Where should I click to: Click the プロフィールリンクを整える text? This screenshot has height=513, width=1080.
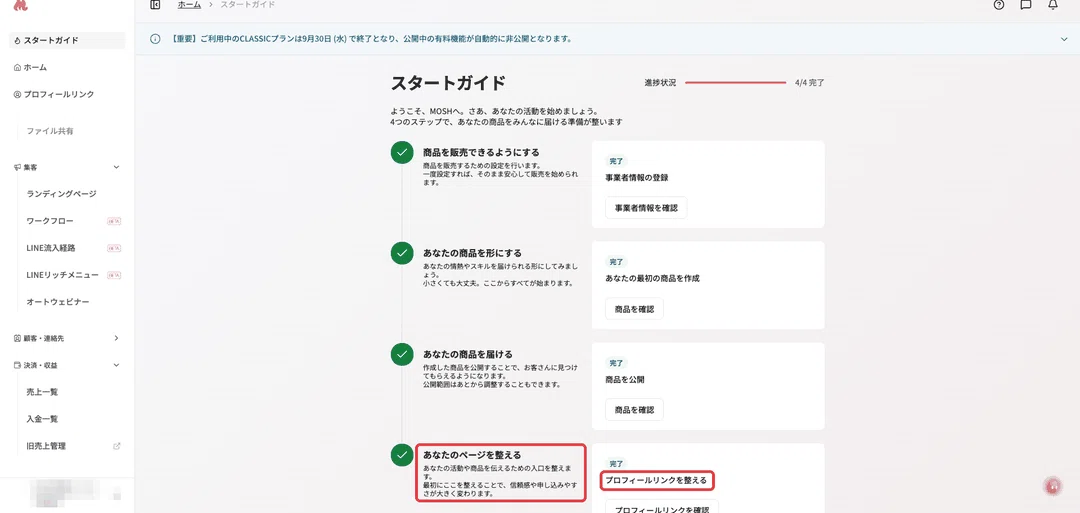[656, 481]
